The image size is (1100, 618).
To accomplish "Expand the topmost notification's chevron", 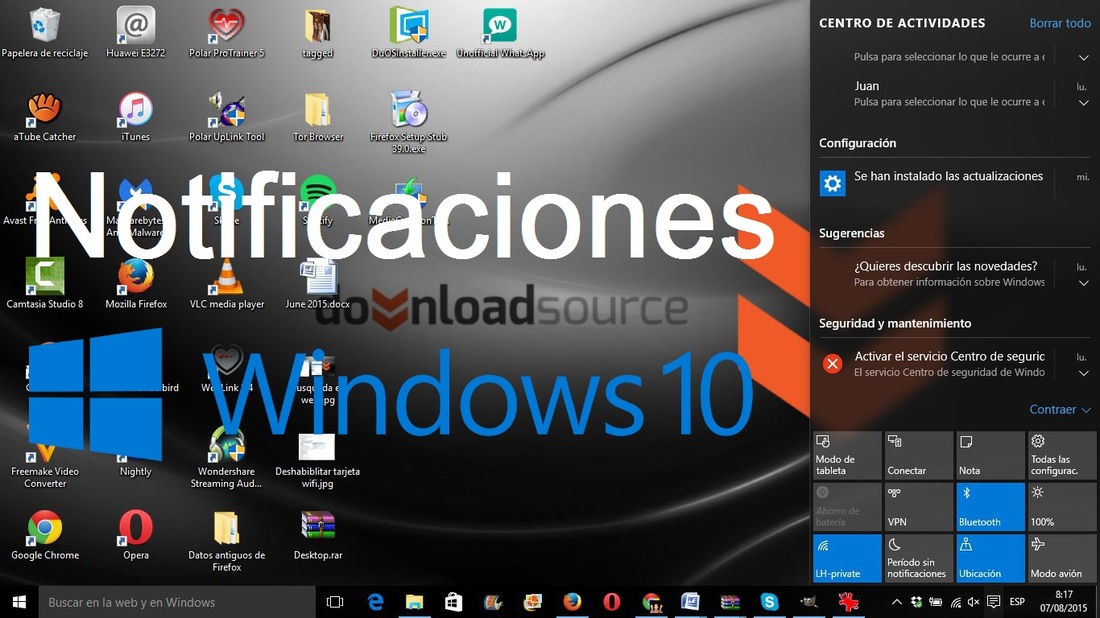I will pyautogui.click(x=1083, y=58).
